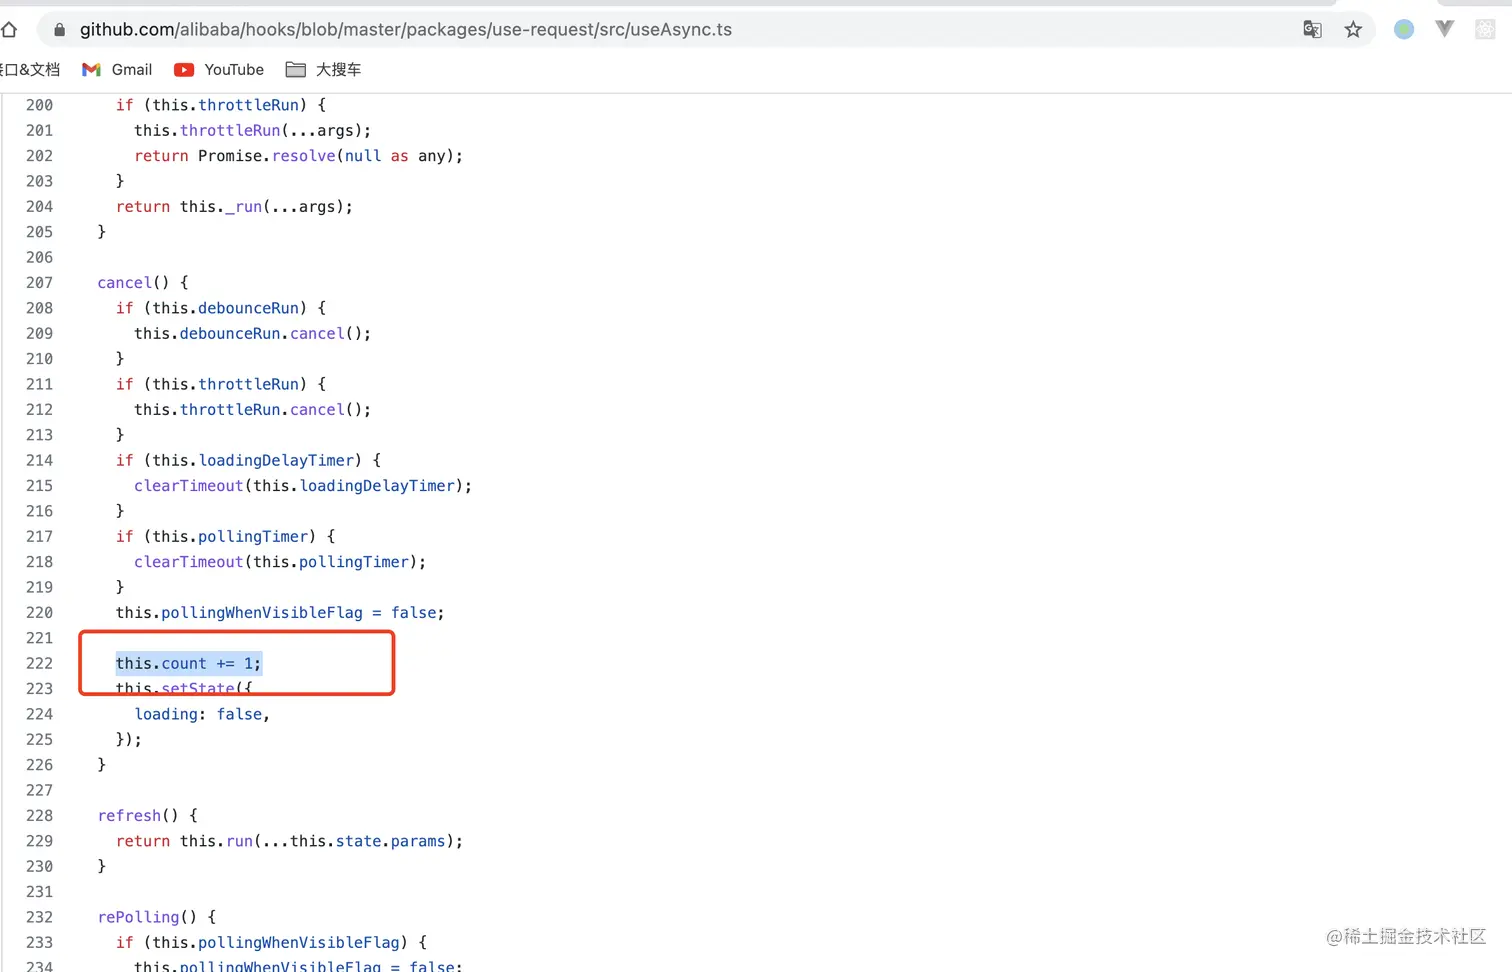The image size is (1512, 972).
Task: Click 'this.pollingWhenVisibleFlag = false;' on line 220
Action: pyautogui.click(x=280, y=613)
